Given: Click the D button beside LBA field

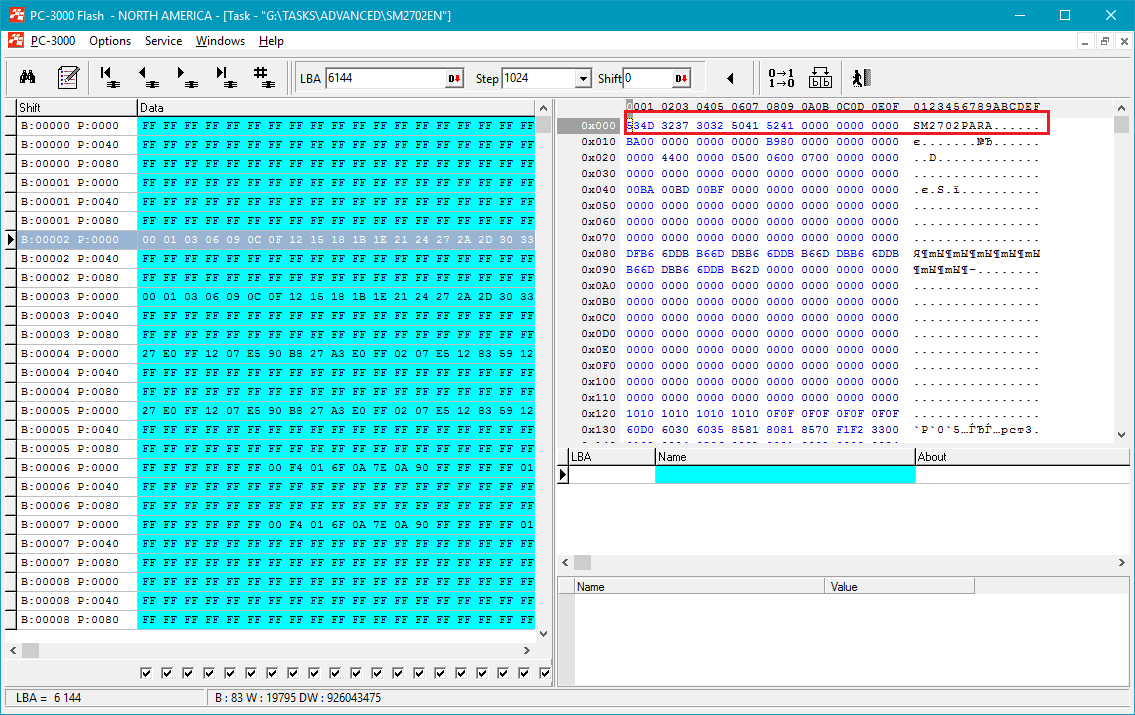Looking at the screenshot, I should [x=455, y=78].
